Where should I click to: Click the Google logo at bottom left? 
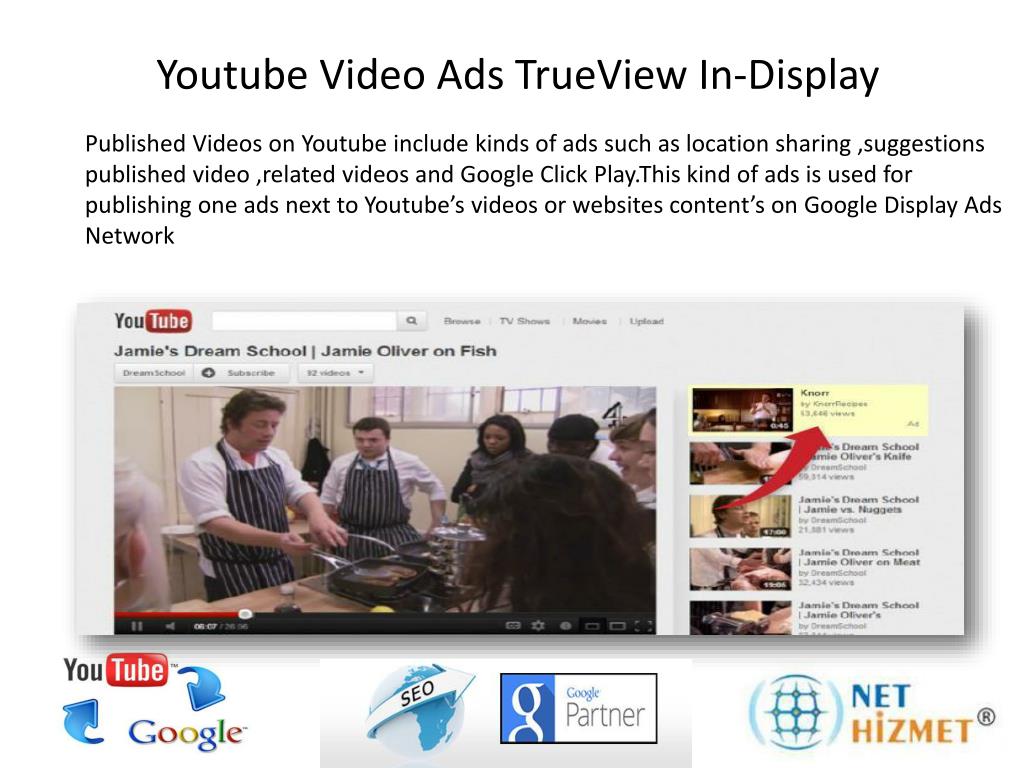(186, 733)
